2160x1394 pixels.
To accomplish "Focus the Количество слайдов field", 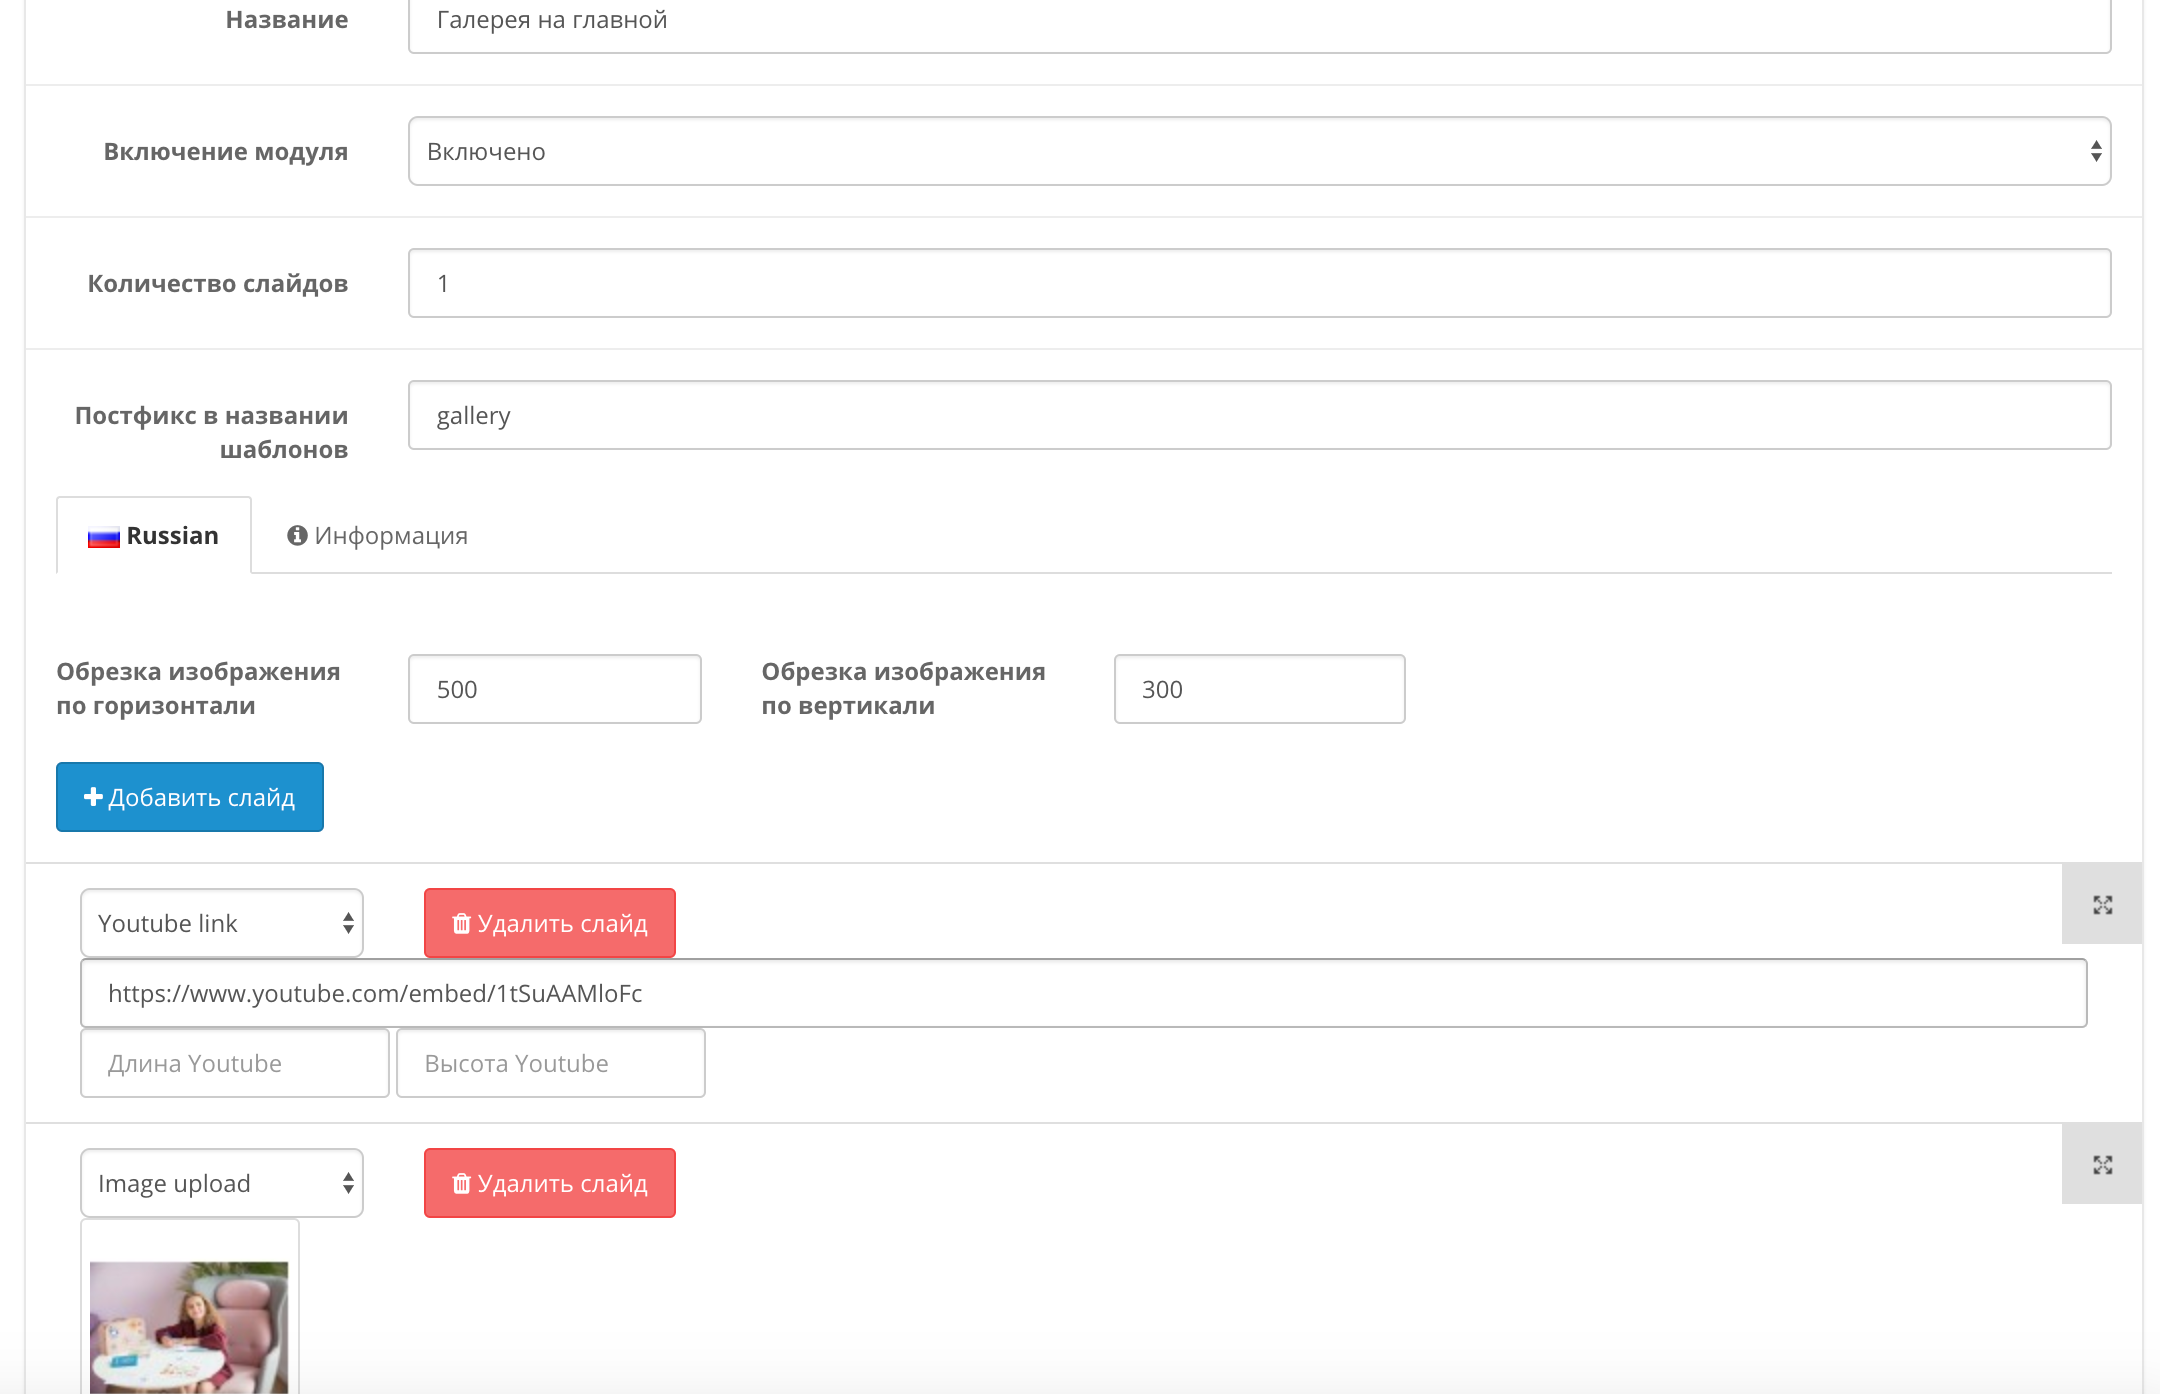I will [x=1258, y=283].
